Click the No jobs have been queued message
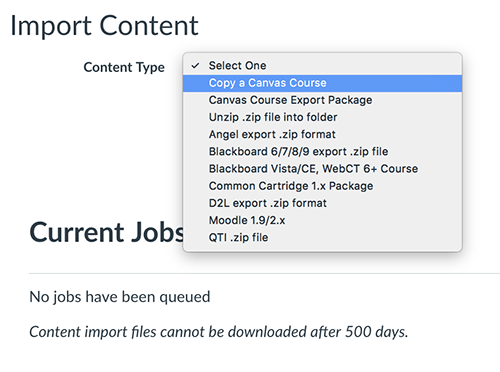 (120, 297)
